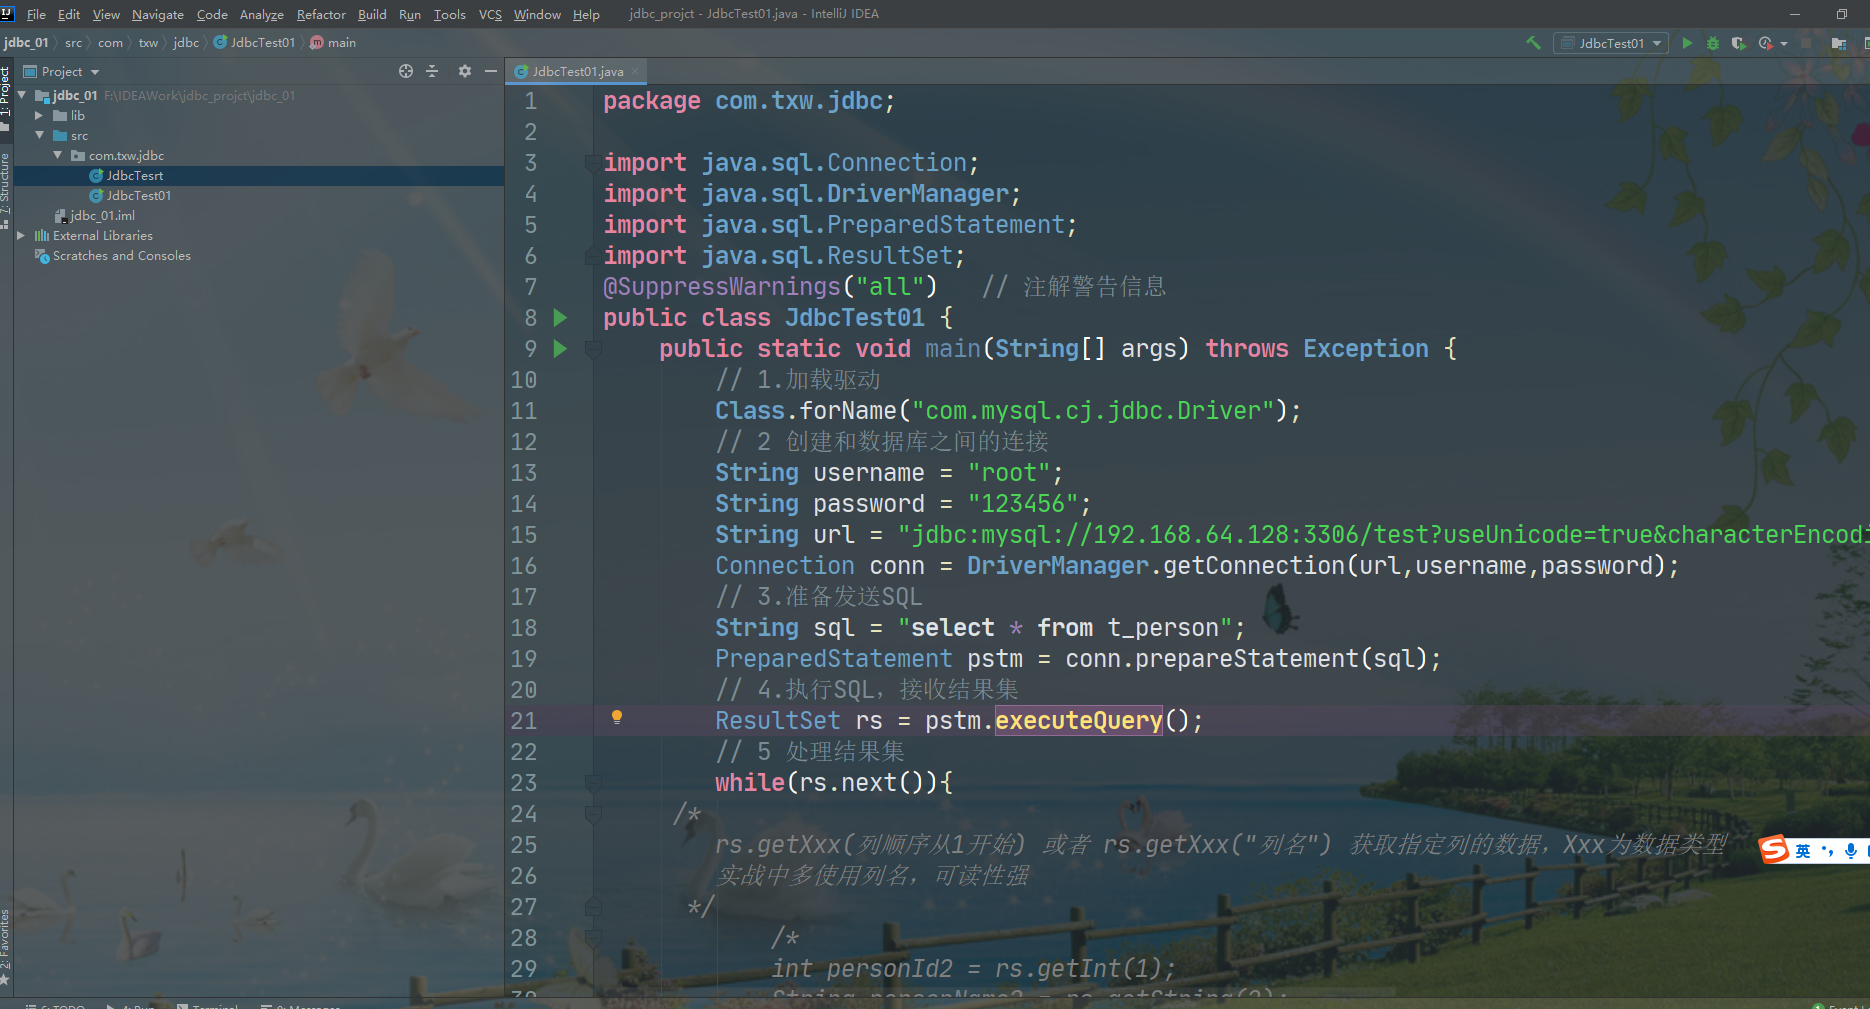Click the gray stop button in toolbar
The image size is (1870, 1009).
1806,43
